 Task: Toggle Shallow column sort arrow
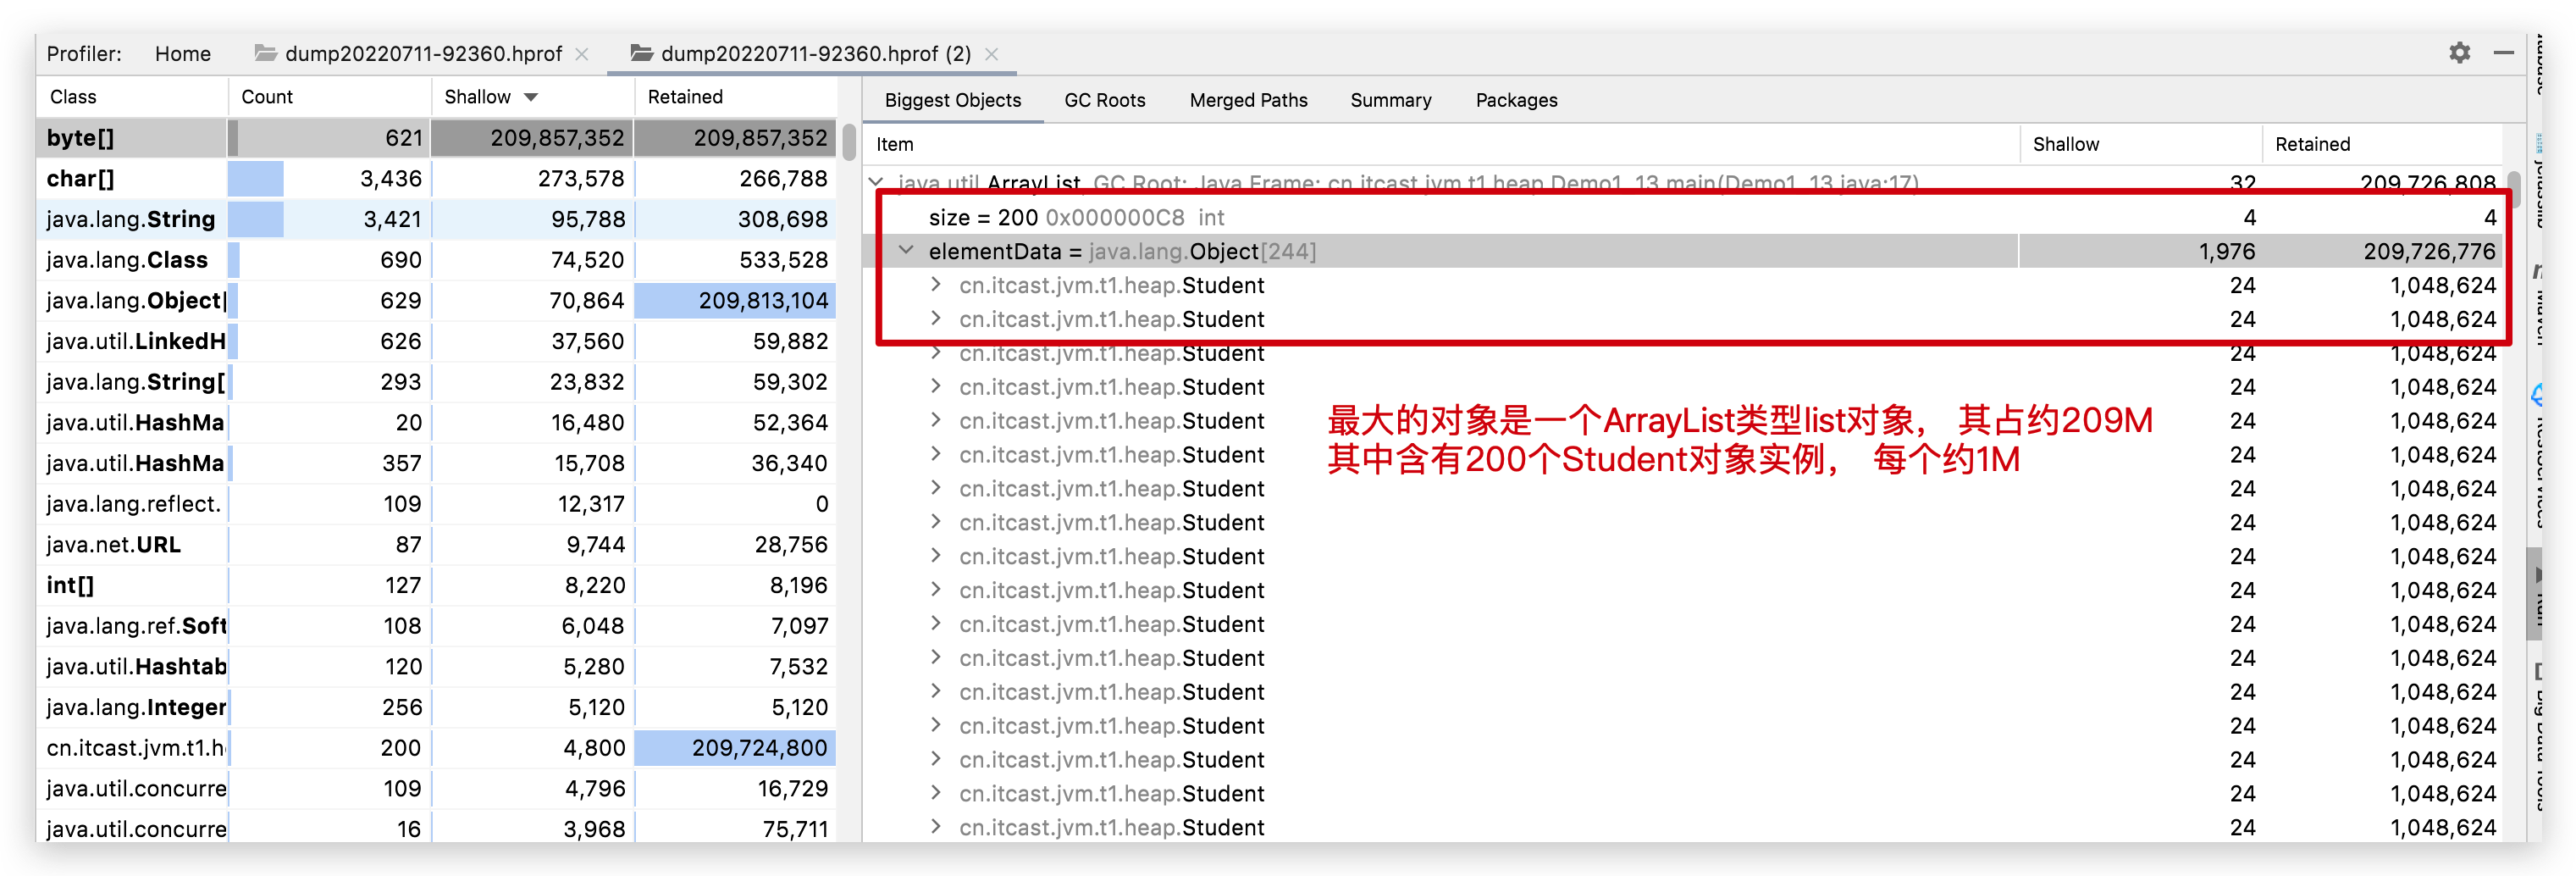531,97
